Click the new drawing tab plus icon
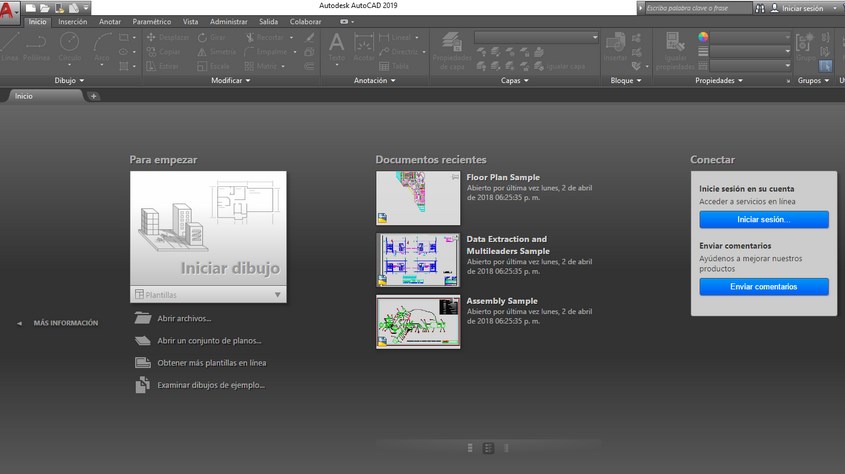This screenshot has width=845, height=474. 93,96
